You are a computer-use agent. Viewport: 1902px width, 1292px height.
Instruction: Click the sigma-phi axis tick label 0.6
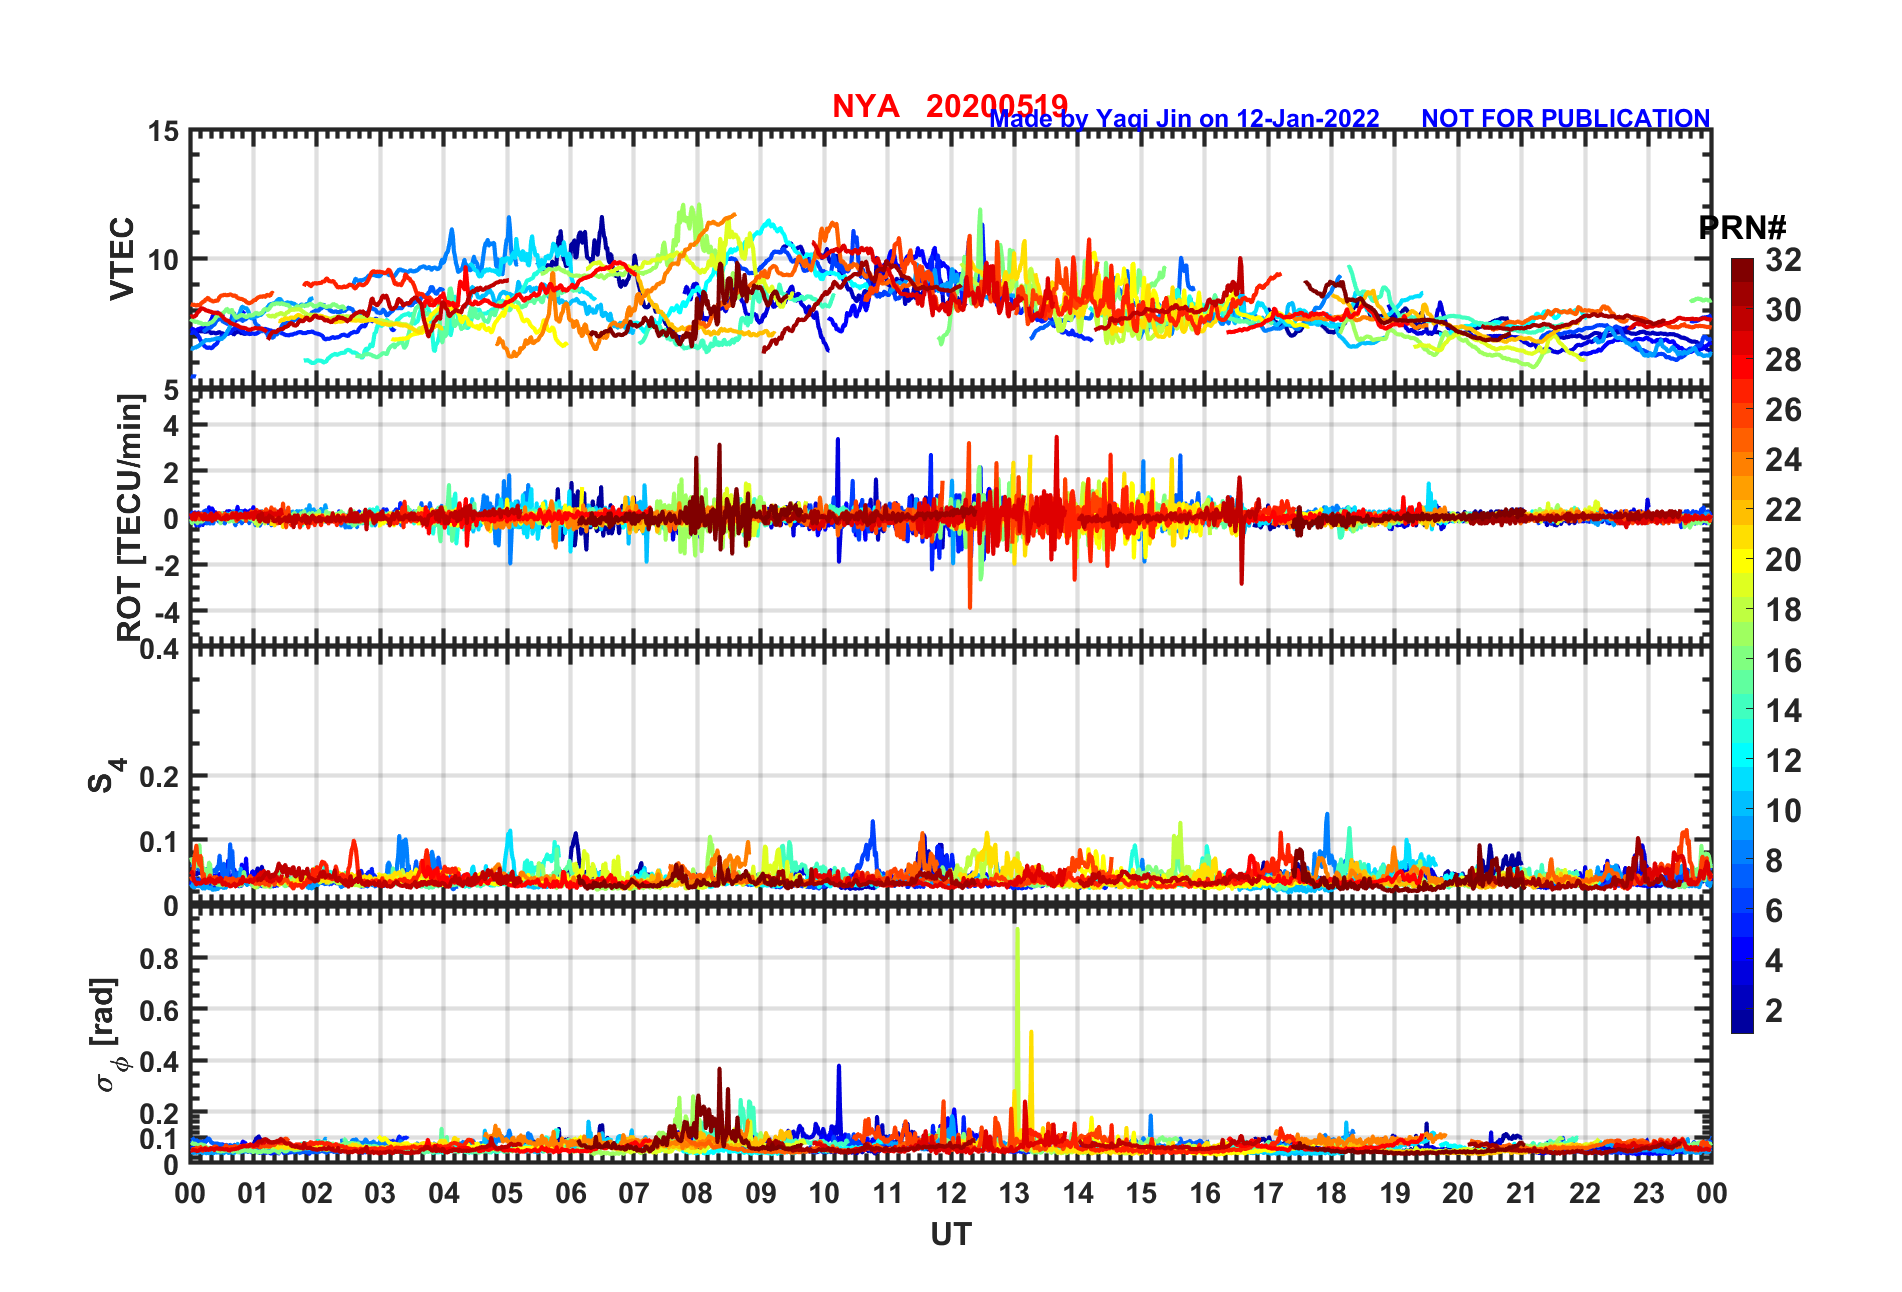pyautogui.click(x=160, y=1010)
